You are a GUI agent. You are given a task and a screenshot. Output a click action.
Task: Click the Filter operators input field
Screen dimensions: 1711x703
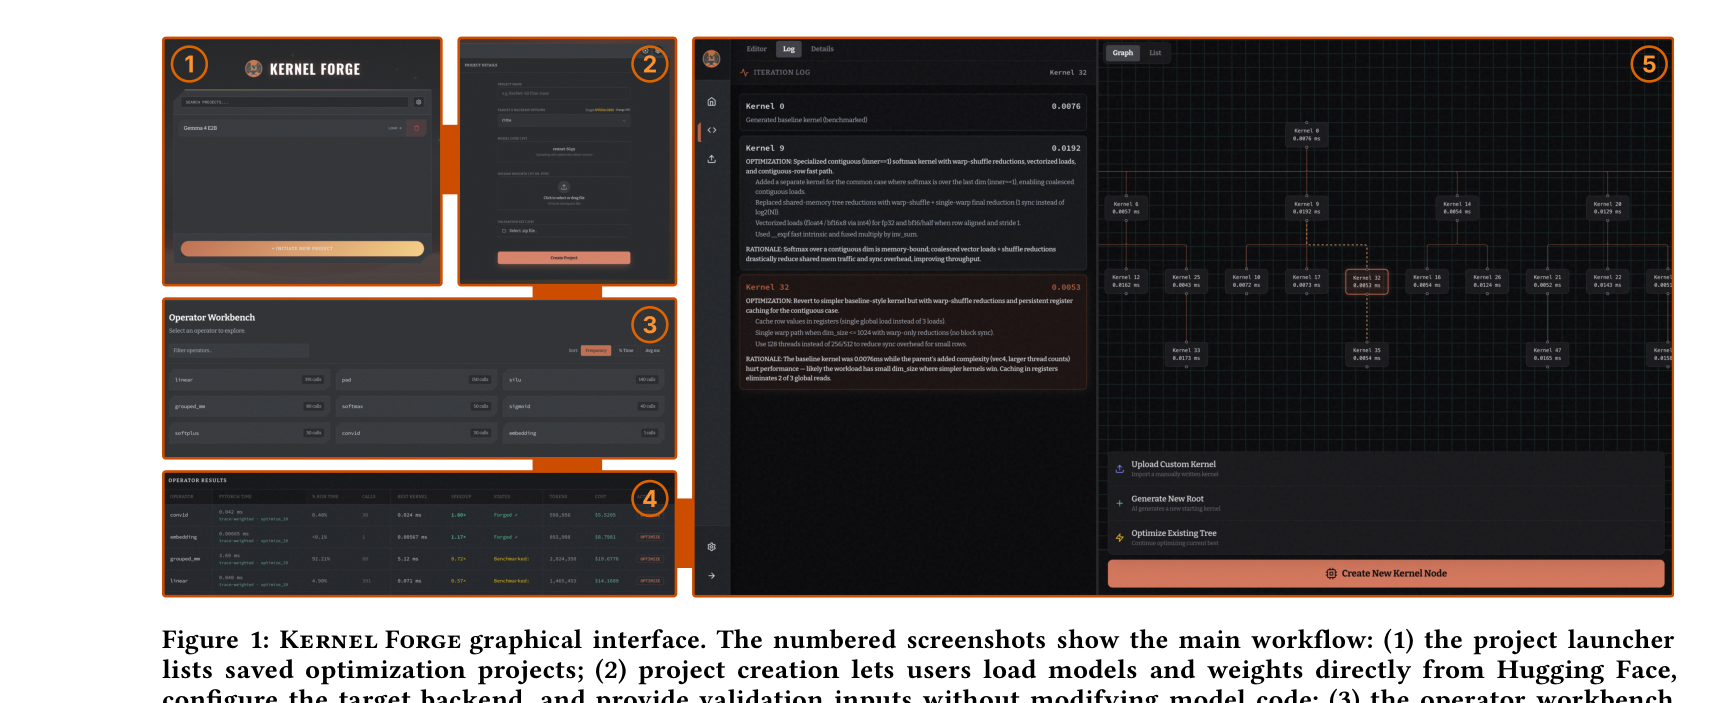(238, 350)
